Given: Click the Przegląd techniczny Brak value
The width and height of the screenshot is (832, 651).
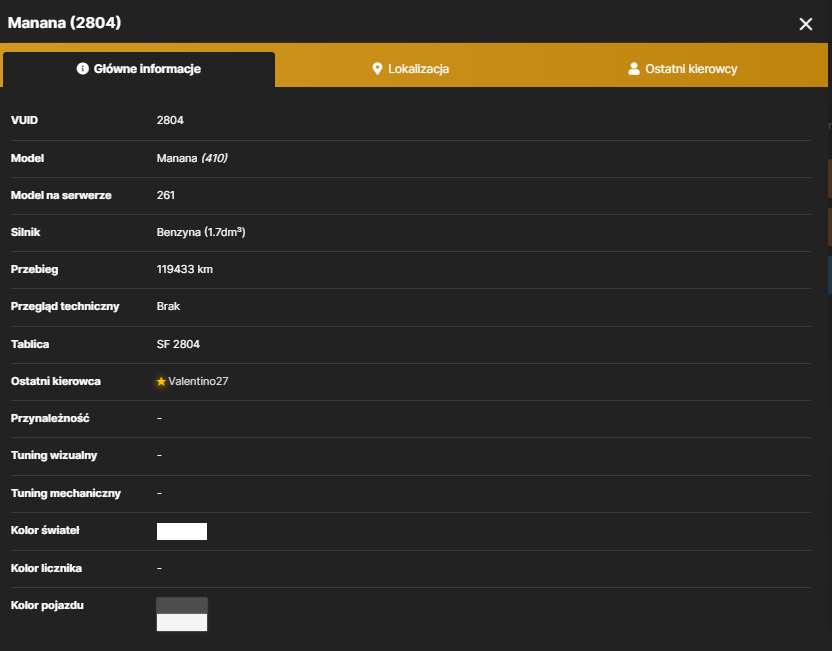Looking at the screenshot, I should 168,307.
